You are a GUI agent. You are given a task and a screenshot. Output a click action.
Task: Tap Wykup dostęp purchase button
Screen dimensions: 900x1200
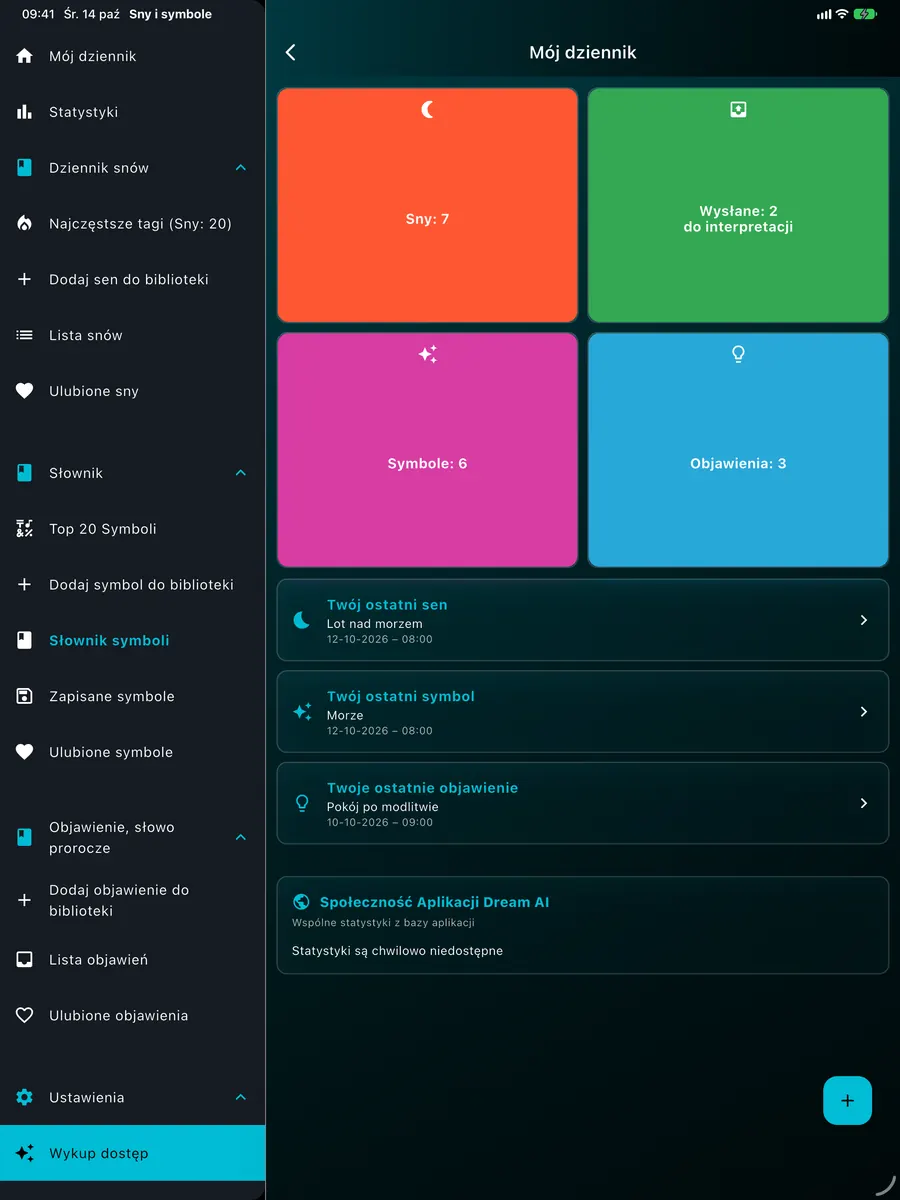133,1153
